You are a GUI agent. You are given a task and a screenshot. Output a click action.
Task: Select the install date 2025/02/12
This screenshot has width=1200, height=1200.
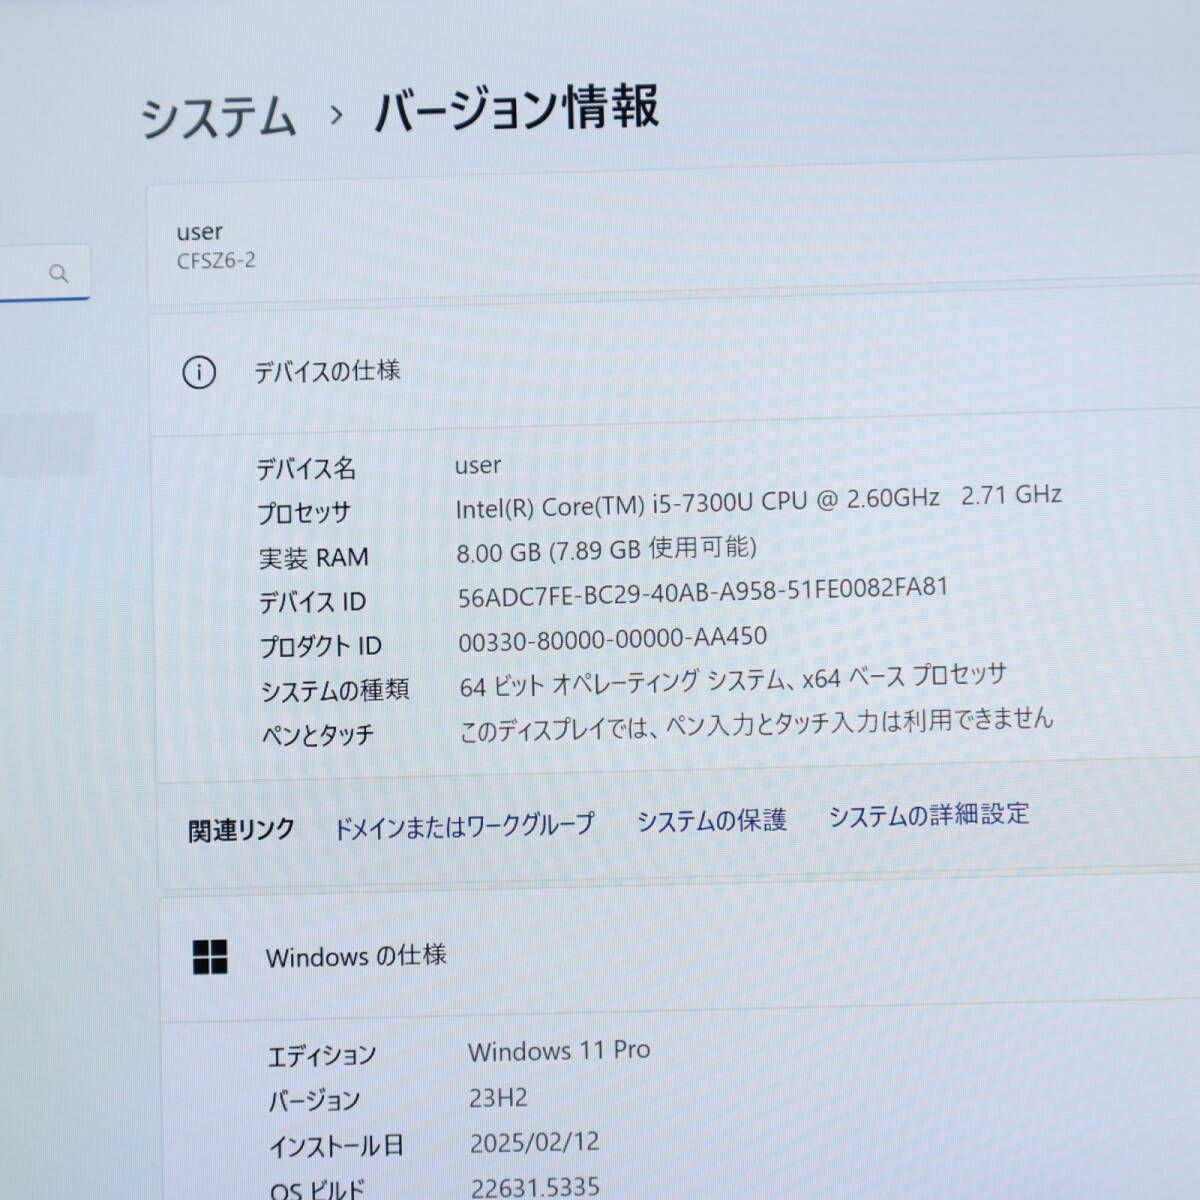coord(534,1142)
